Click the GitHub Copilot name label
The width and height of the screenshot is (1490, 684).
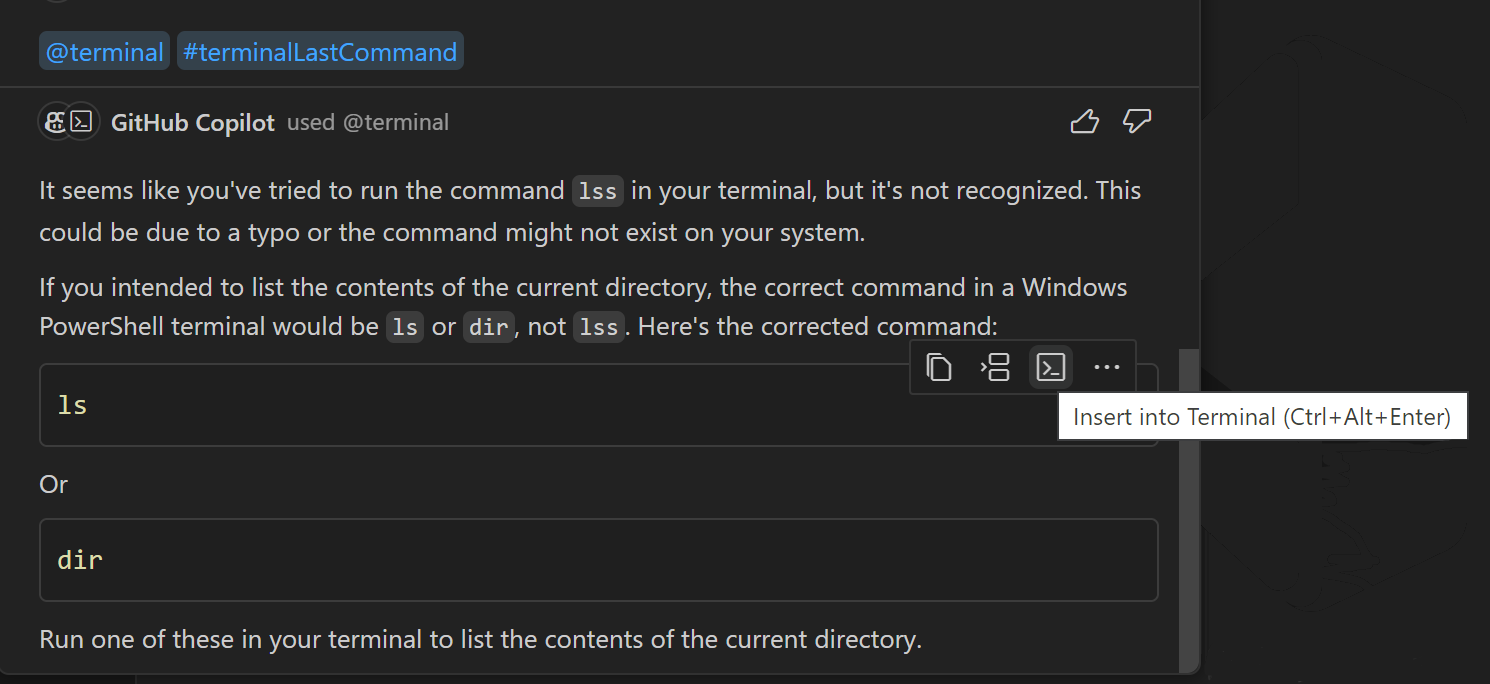pos(193,122)
